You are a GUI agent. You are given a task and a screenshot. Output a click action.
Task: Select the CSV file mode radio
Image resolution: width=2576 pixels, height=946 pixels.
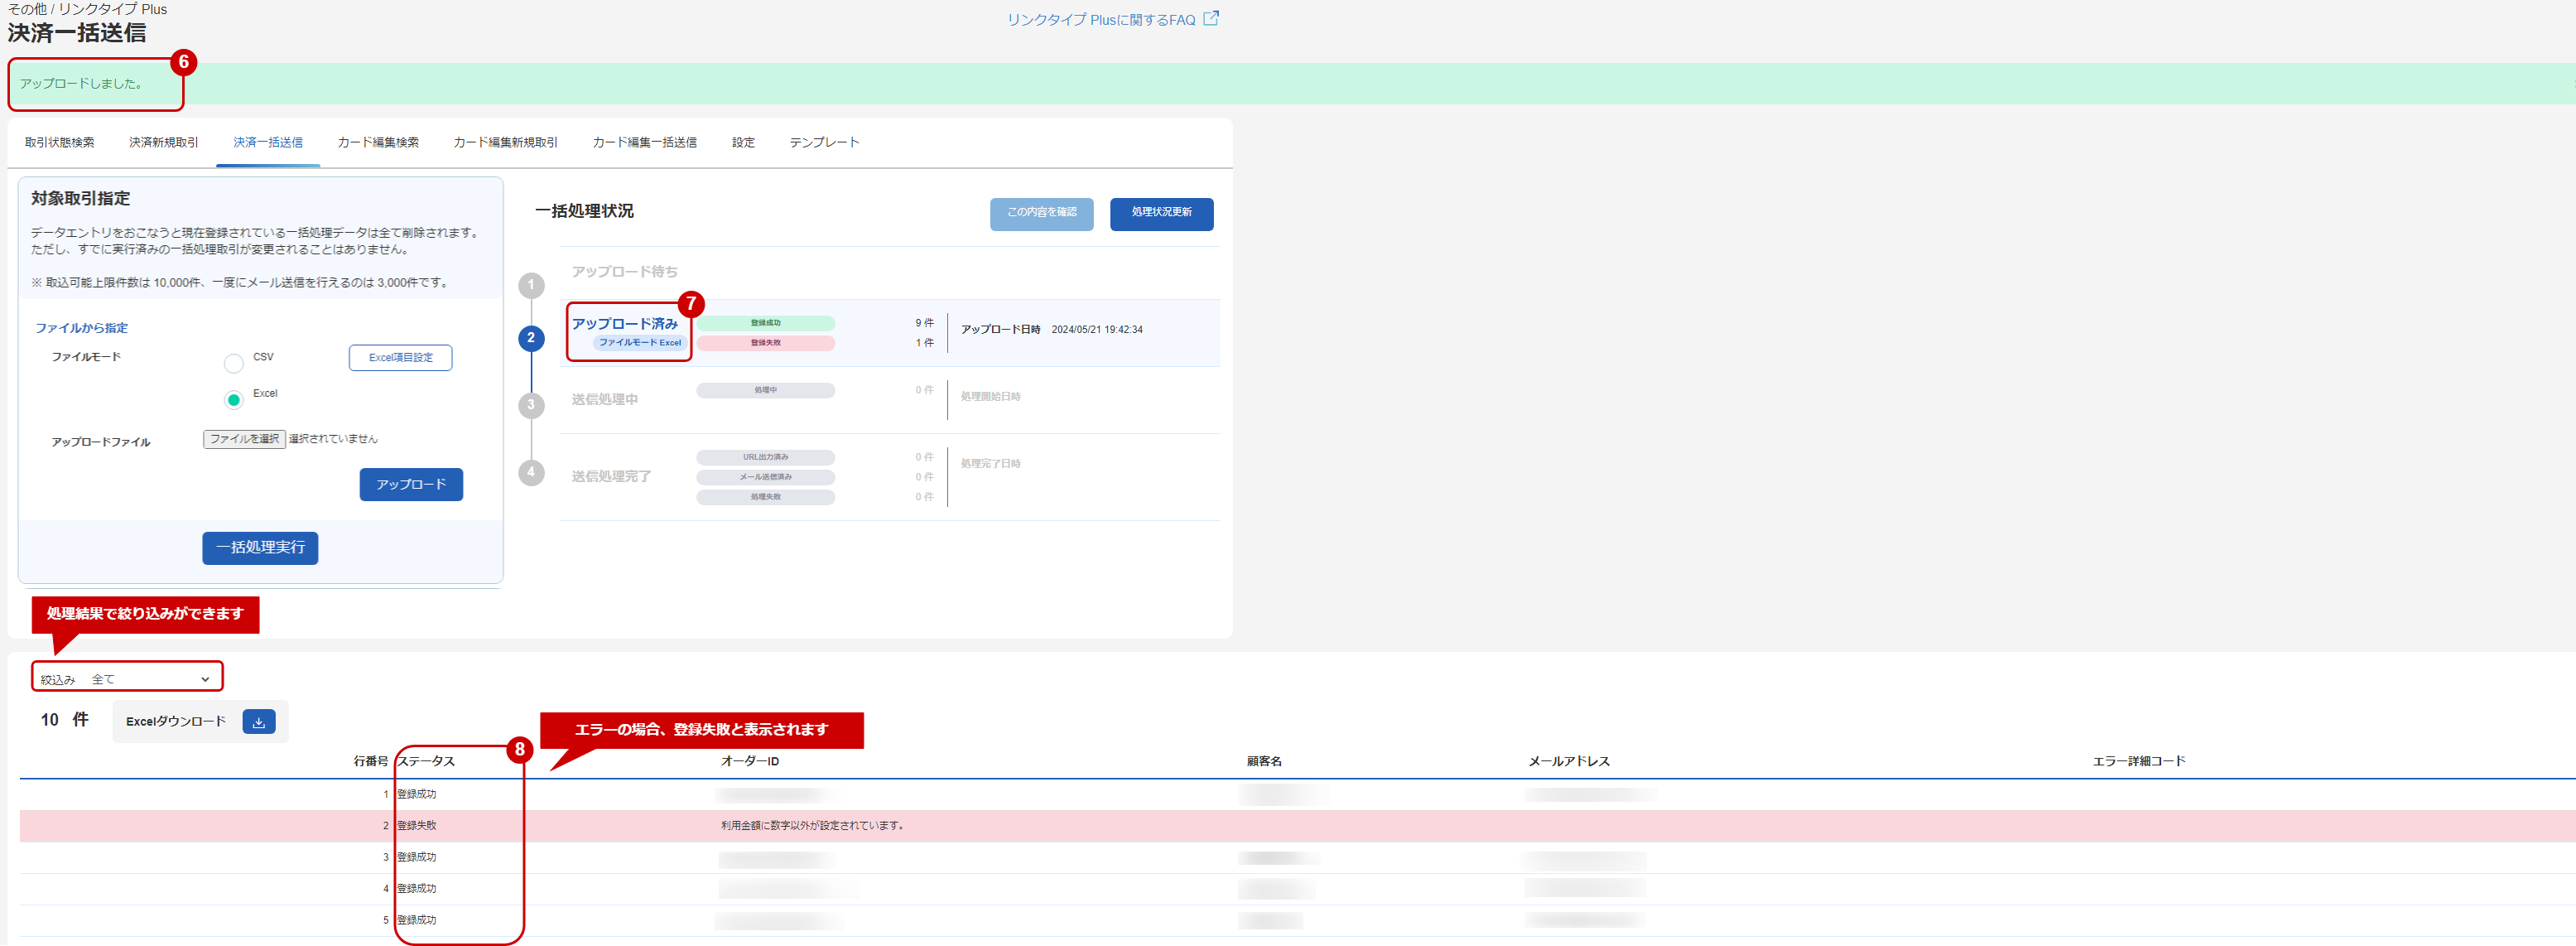point(233,363)
